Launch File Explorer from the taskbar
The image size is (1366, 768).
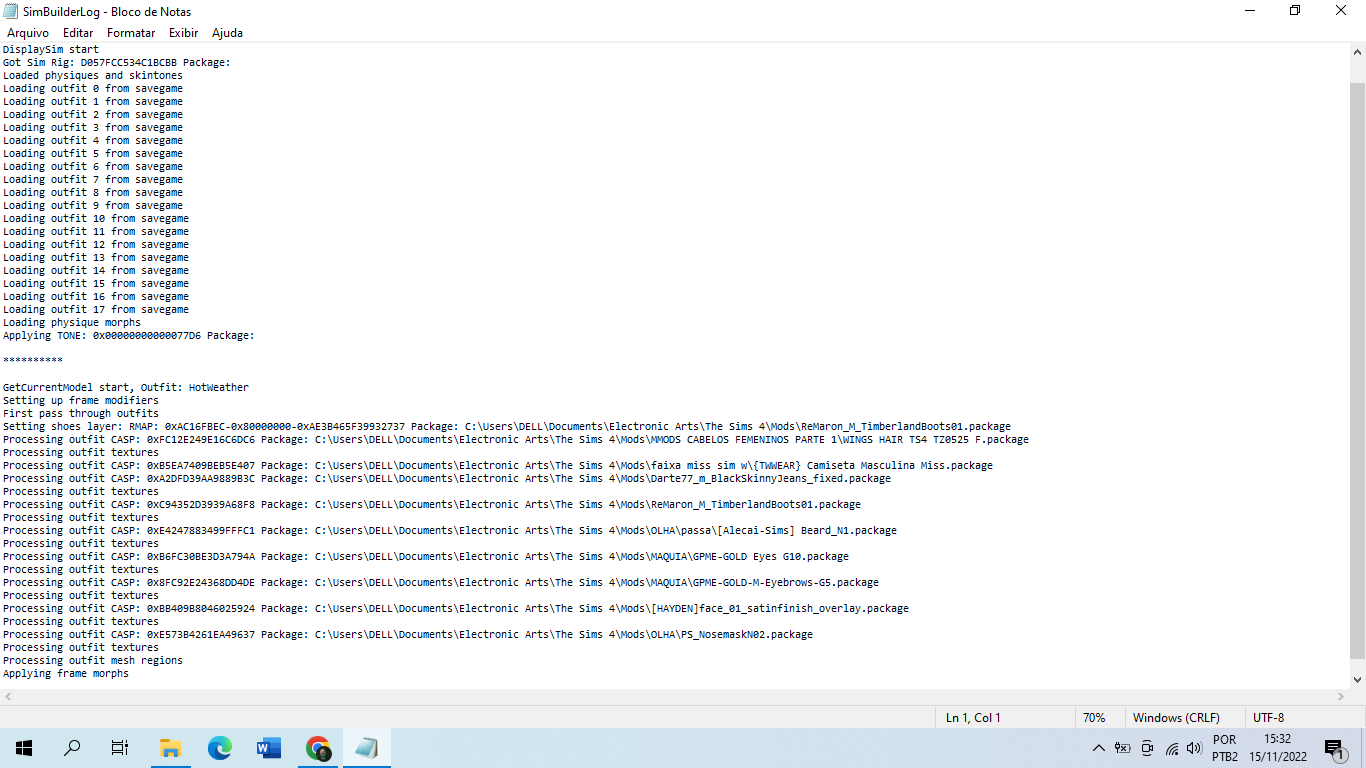click(170, 748)
